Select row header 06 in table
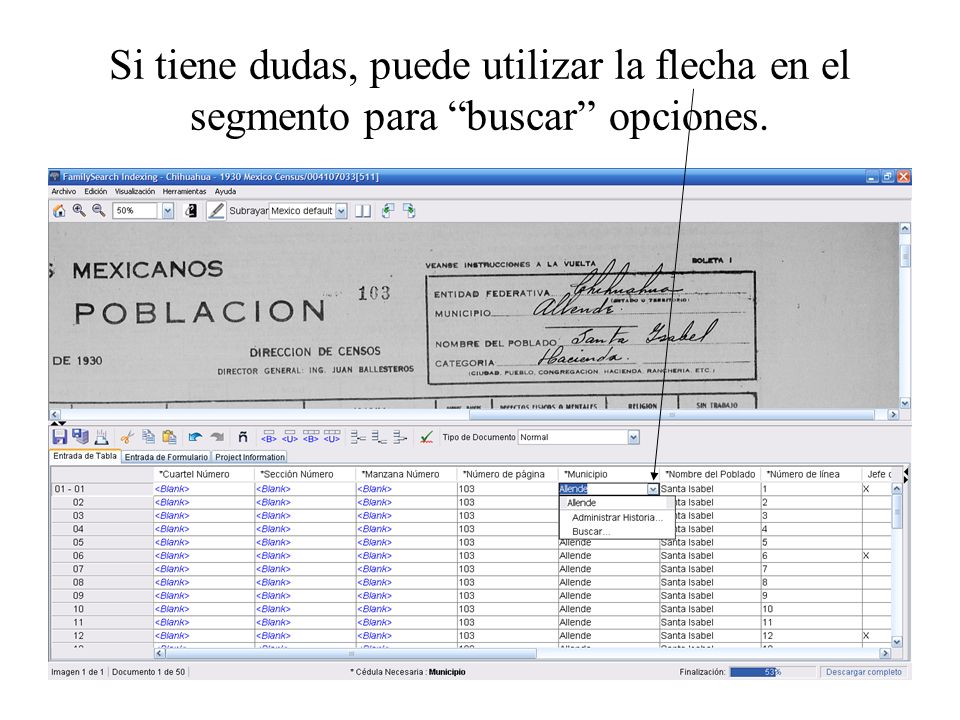Viewport: 960px width, 720px height. coord(102,556)
